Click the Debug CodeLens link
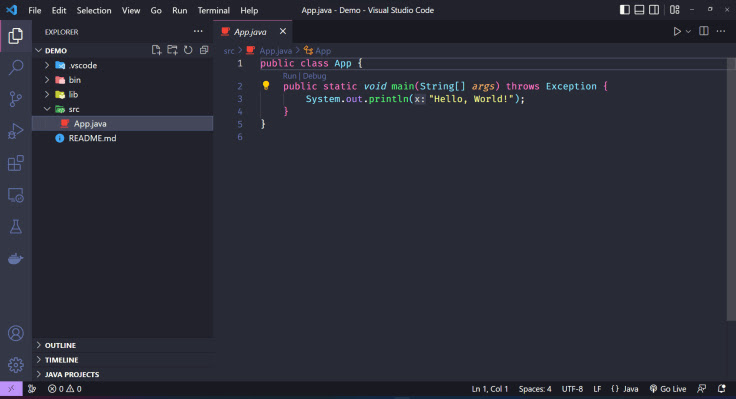The width and height of the screenshot is (736, 399). point(314,76)
